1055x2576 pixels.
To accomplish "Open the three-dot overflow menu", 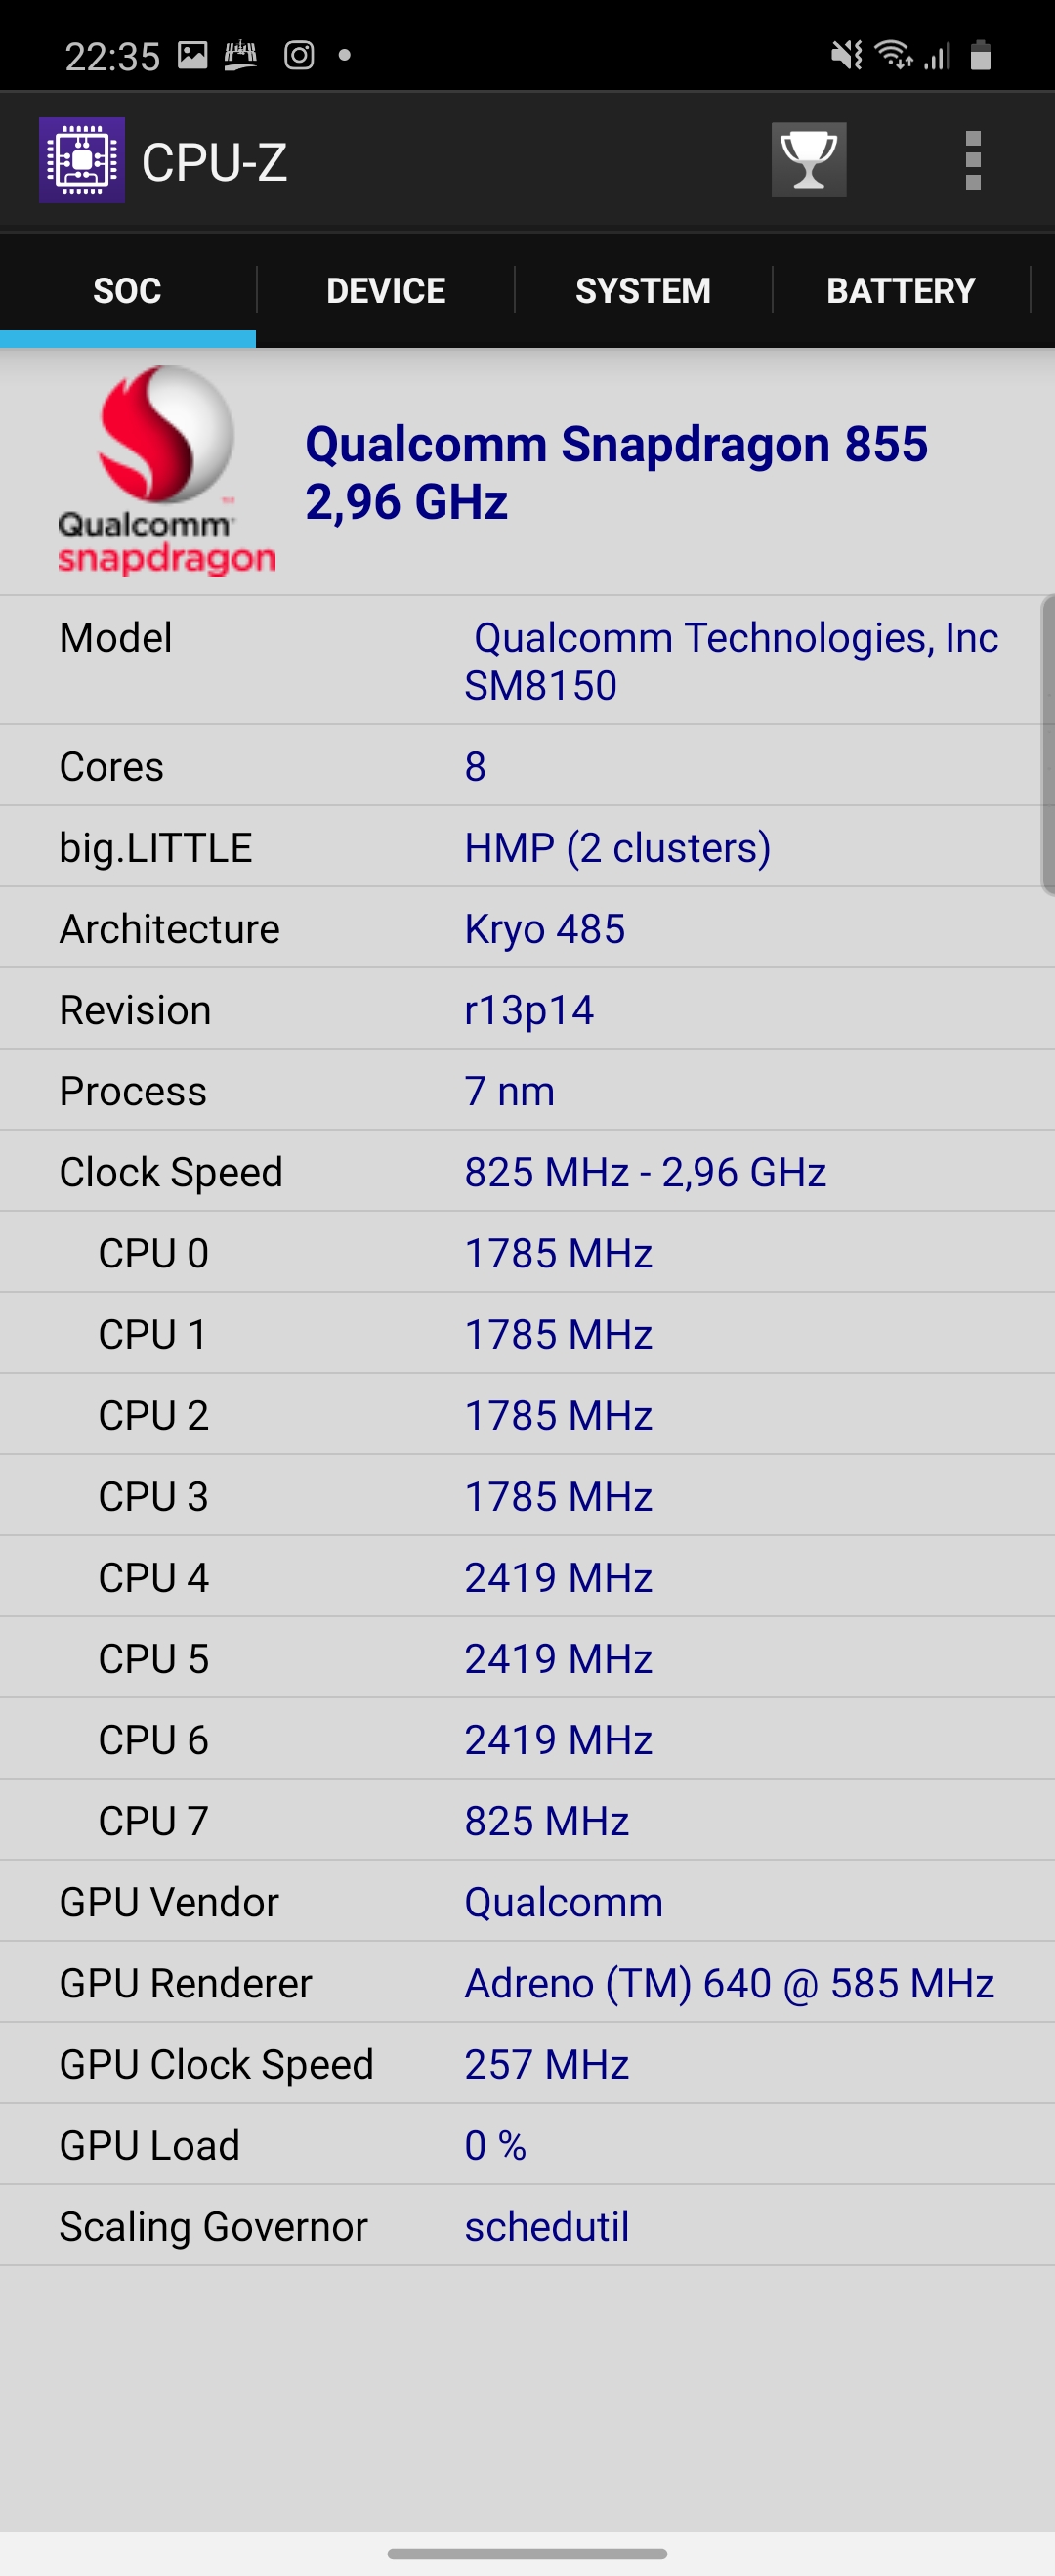I will [x=972, y=160].
